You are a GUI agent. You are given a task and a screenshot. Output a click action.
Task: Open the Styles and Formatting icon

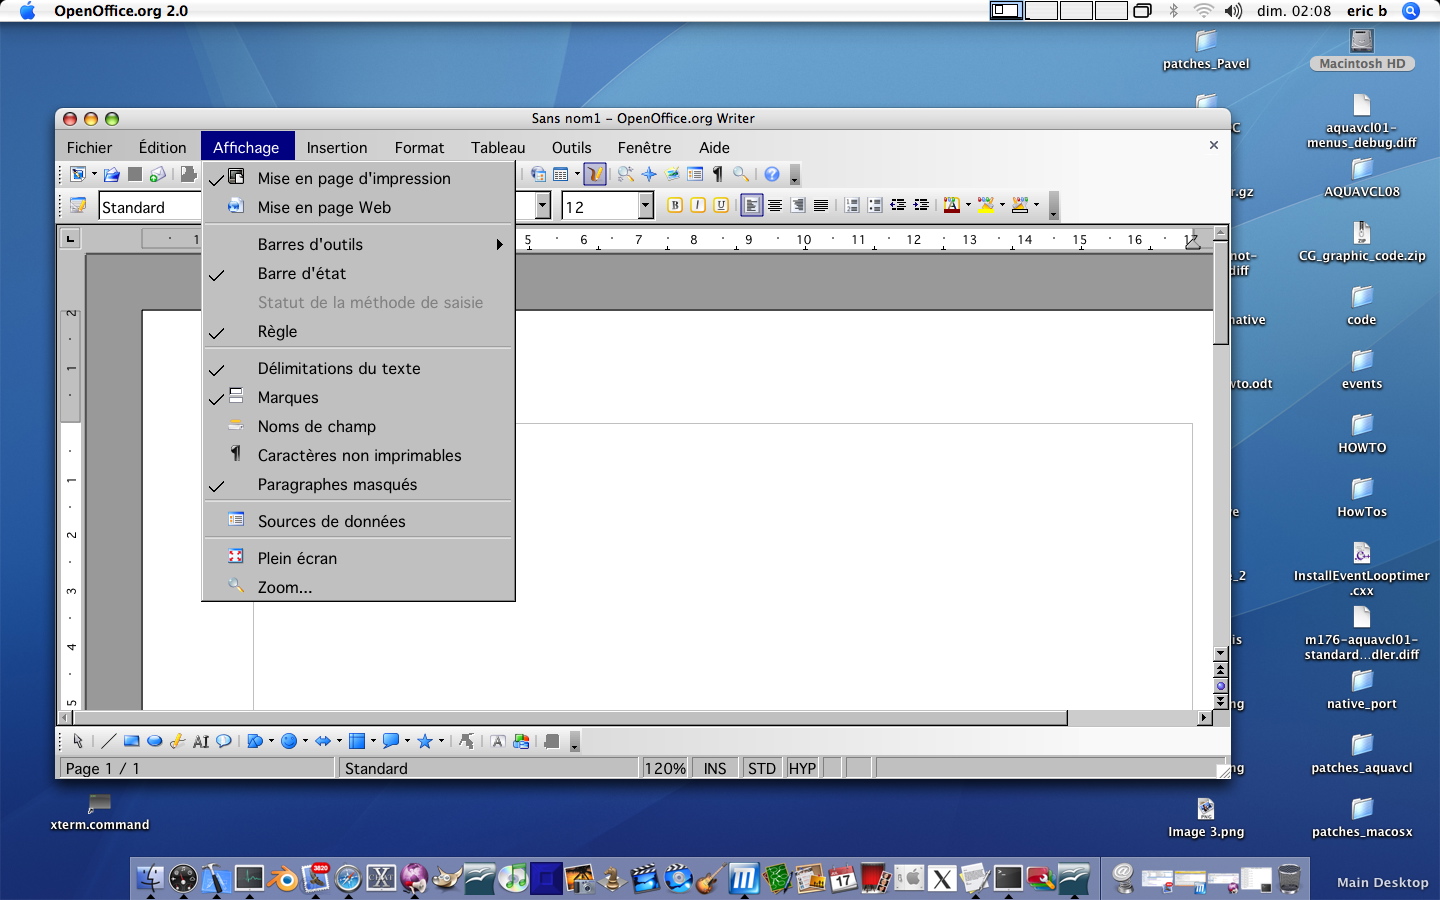tap(77, 206)
